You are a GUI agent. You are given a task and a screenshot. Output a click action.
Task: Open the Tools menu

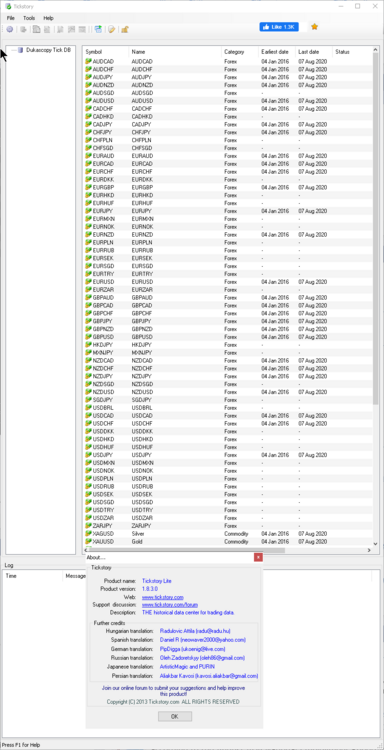click(29, 18)
